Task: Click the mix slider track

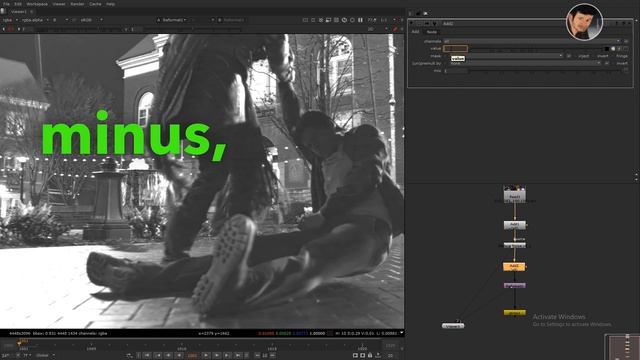Action: 545,71
